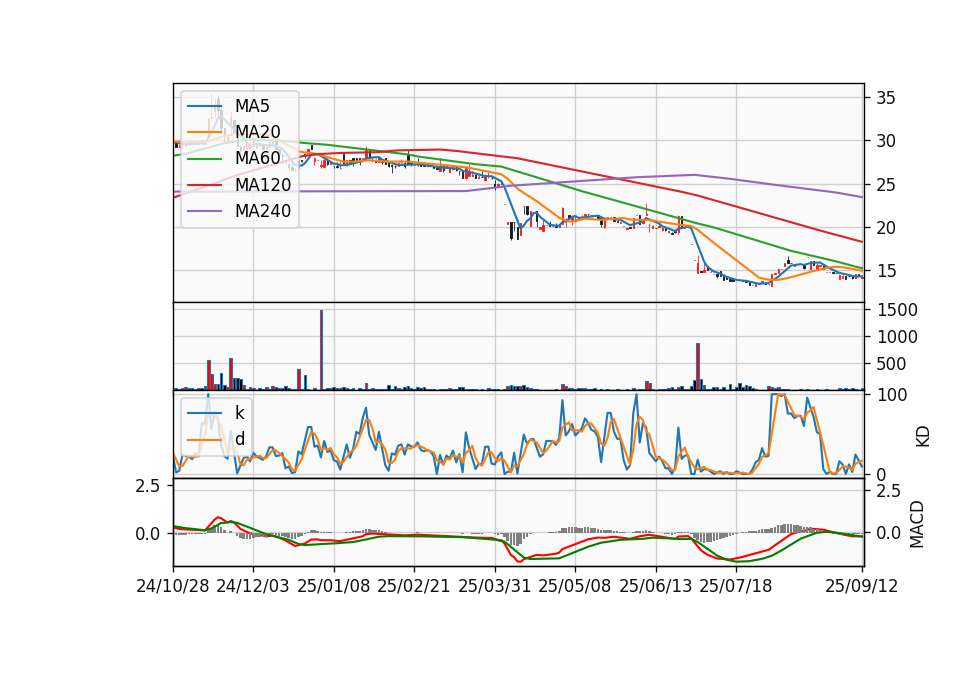
Task: Click the purple MA240 legend line sample
Action: tap(204, 211)
